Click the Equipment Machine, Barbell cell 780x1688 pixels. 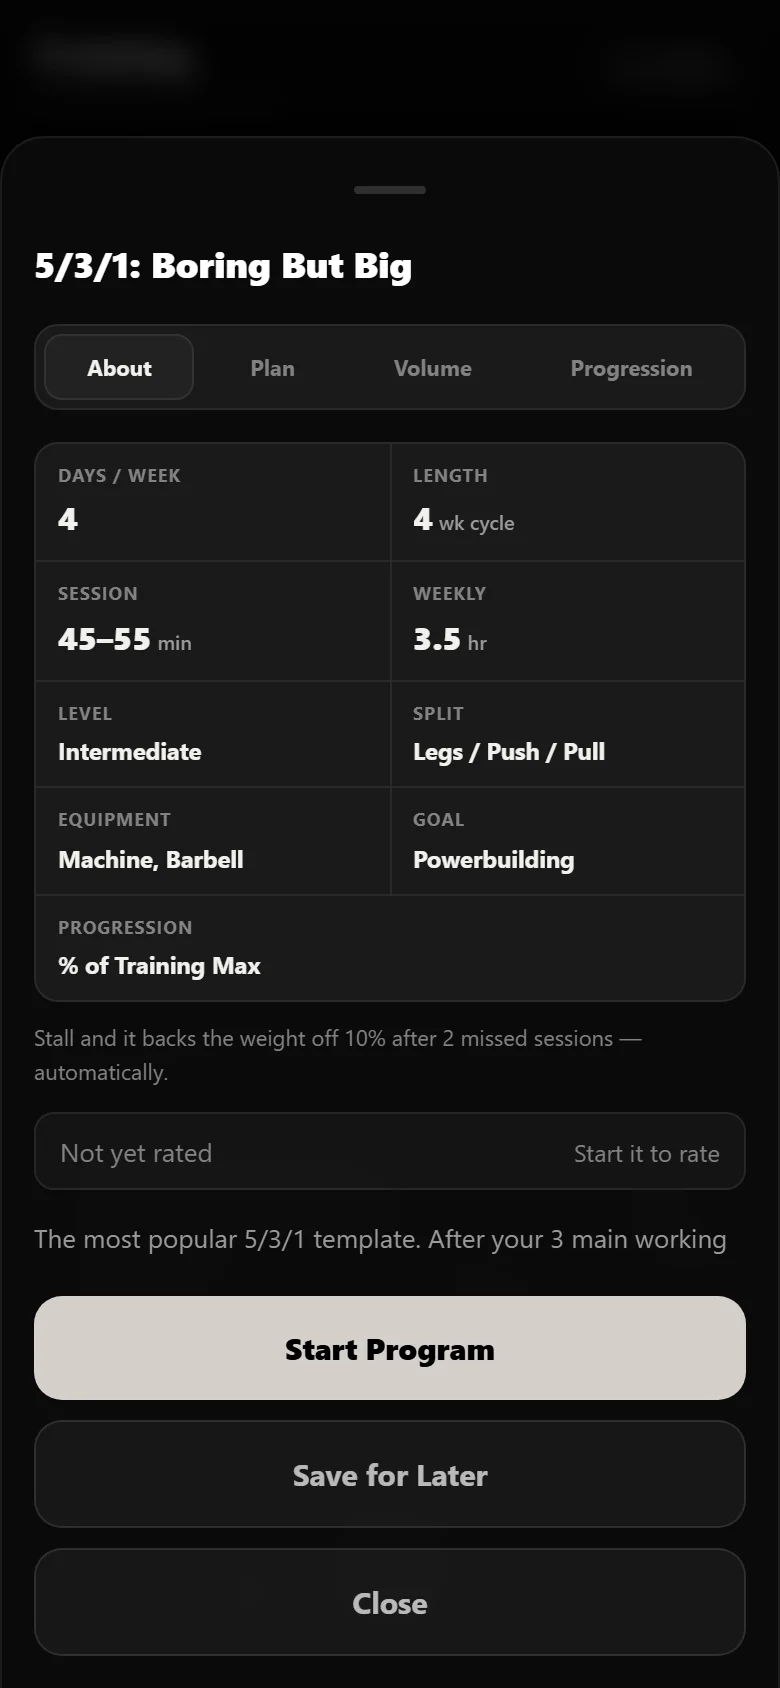pos(213,841)
